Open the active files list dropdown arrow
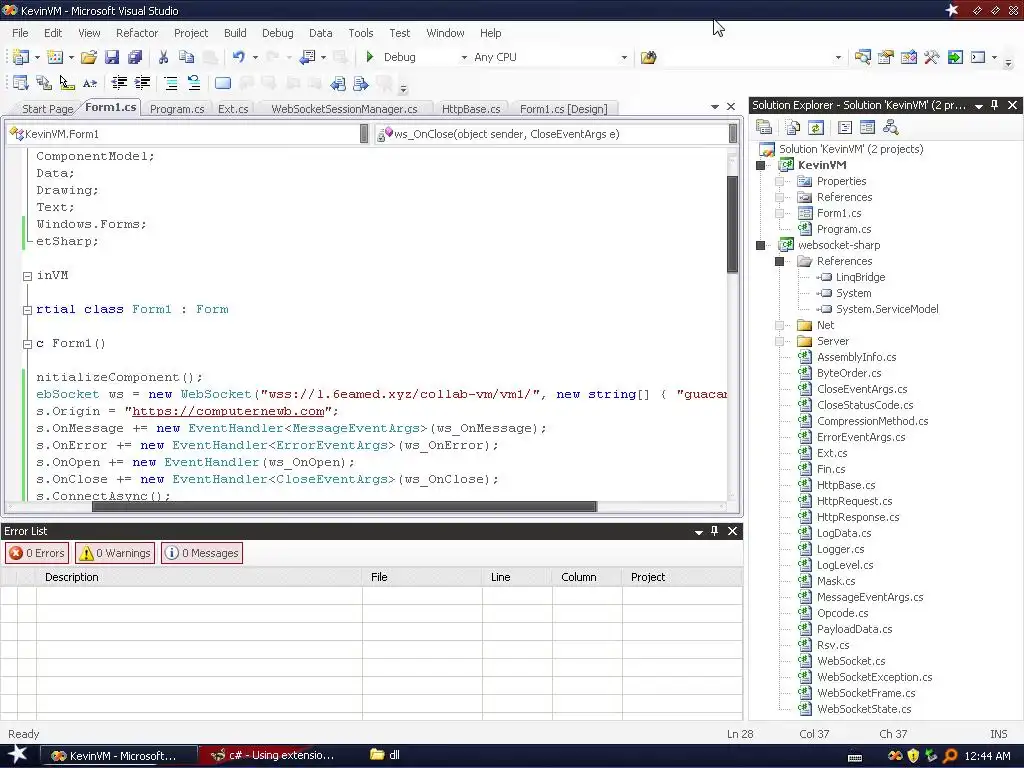 click(x=714, y=106)
